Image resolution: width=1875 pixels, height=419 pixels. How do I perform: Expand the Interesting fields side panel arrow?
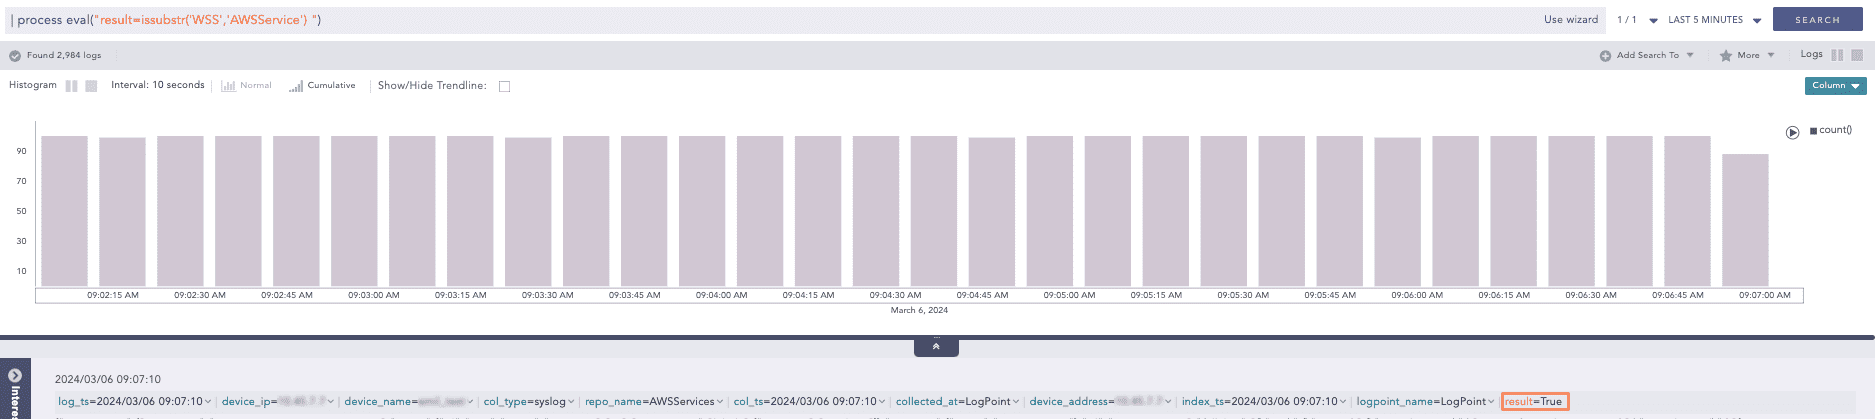(x=15, y=376)
